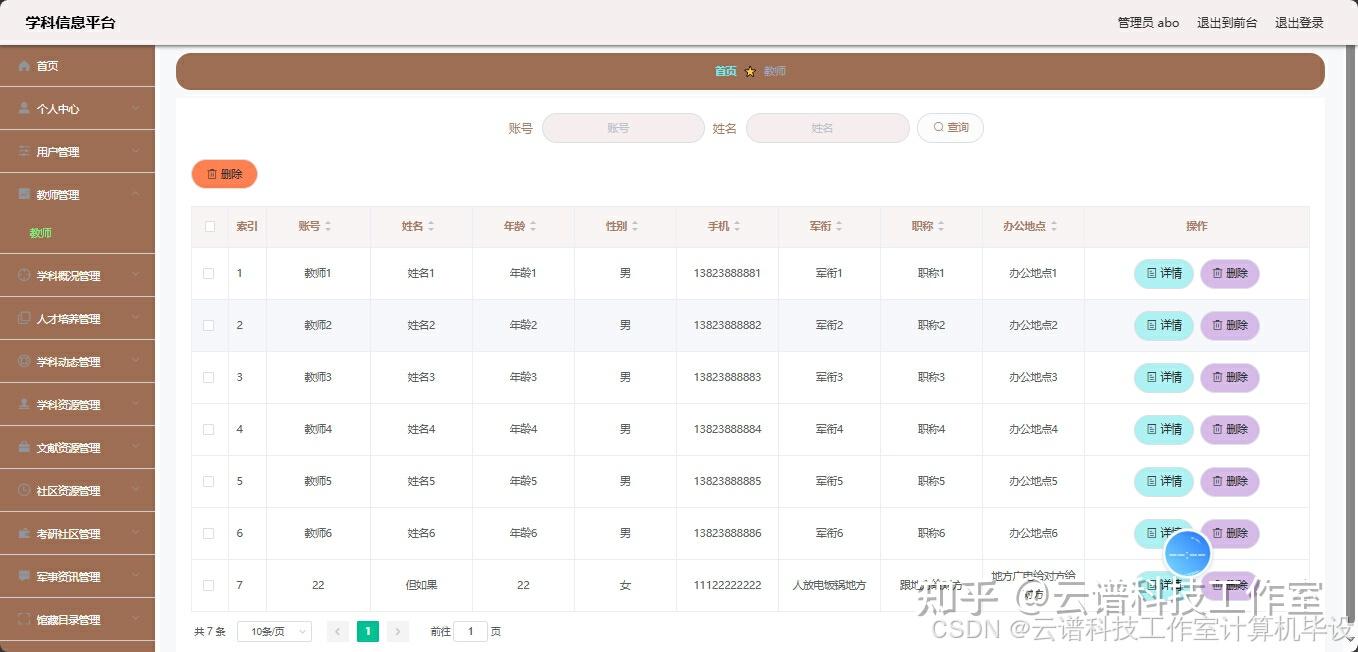Click the 首页 breadcrumb link
Image resolution: width=1358 pixels, height=652 pixels.
(725, 71)
